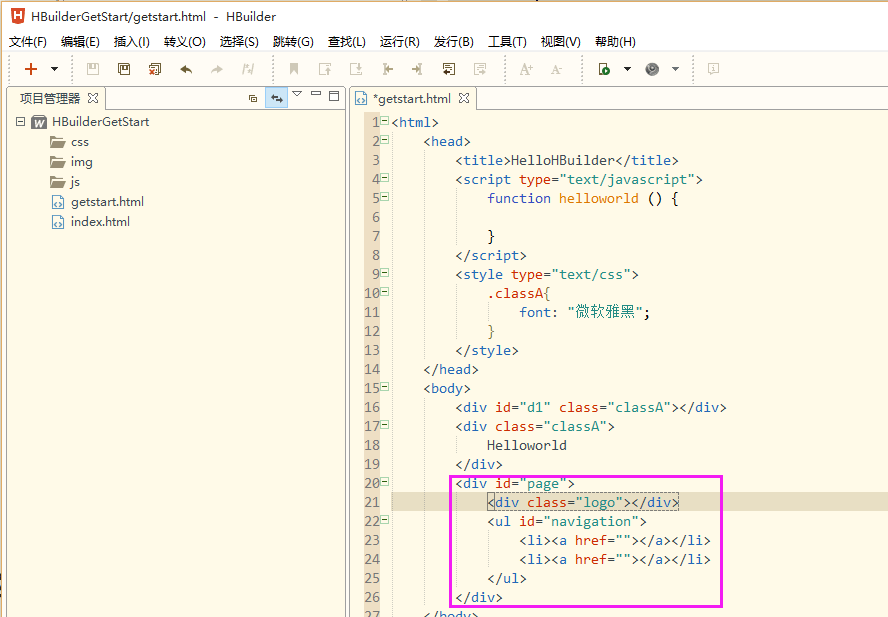
Task: Minimize the project manager panel
Action: pyautogui.click(x=316, y=93)
